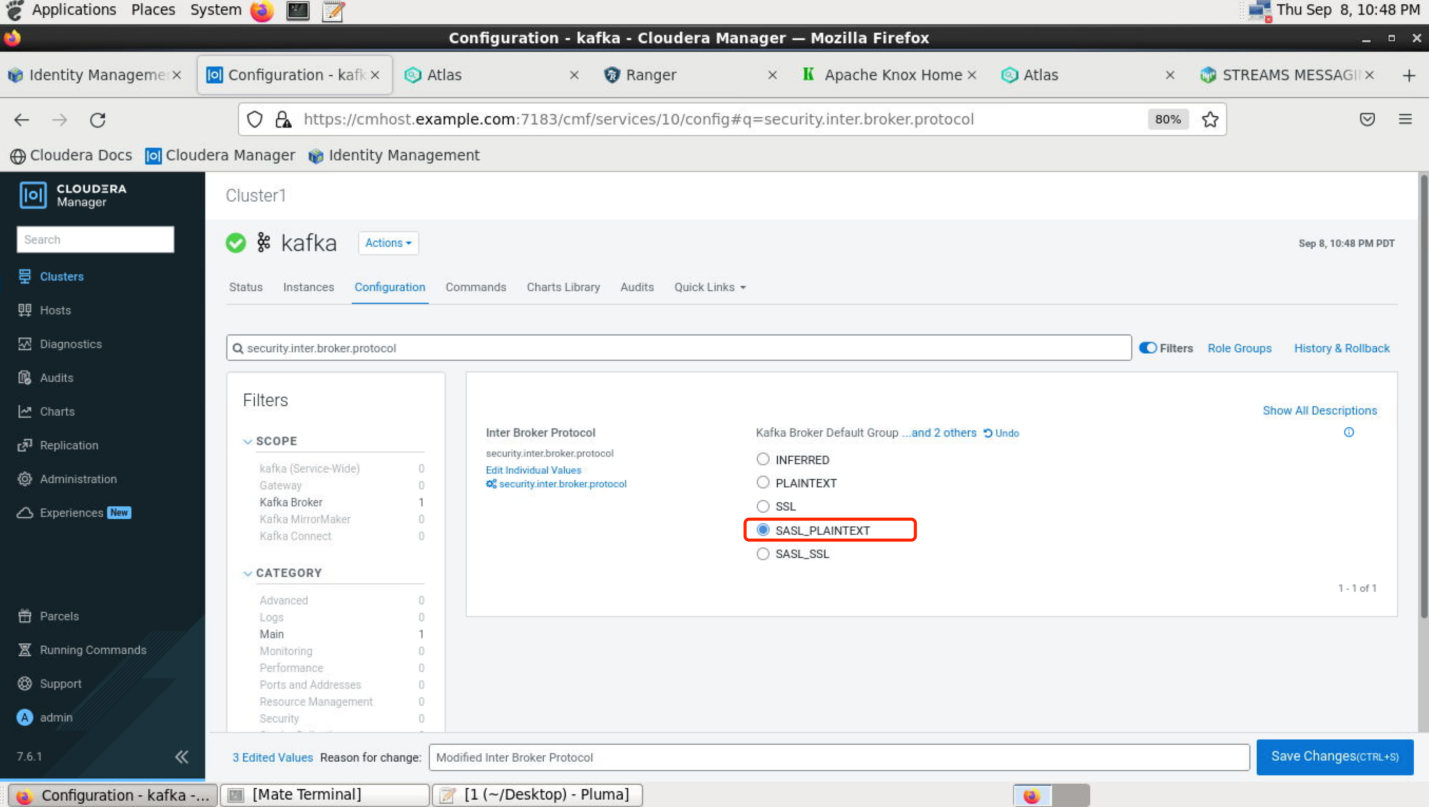Open History & Rollback
Image resolution: width=1429 pixels, height=807 pixels.
point(1342,349)
